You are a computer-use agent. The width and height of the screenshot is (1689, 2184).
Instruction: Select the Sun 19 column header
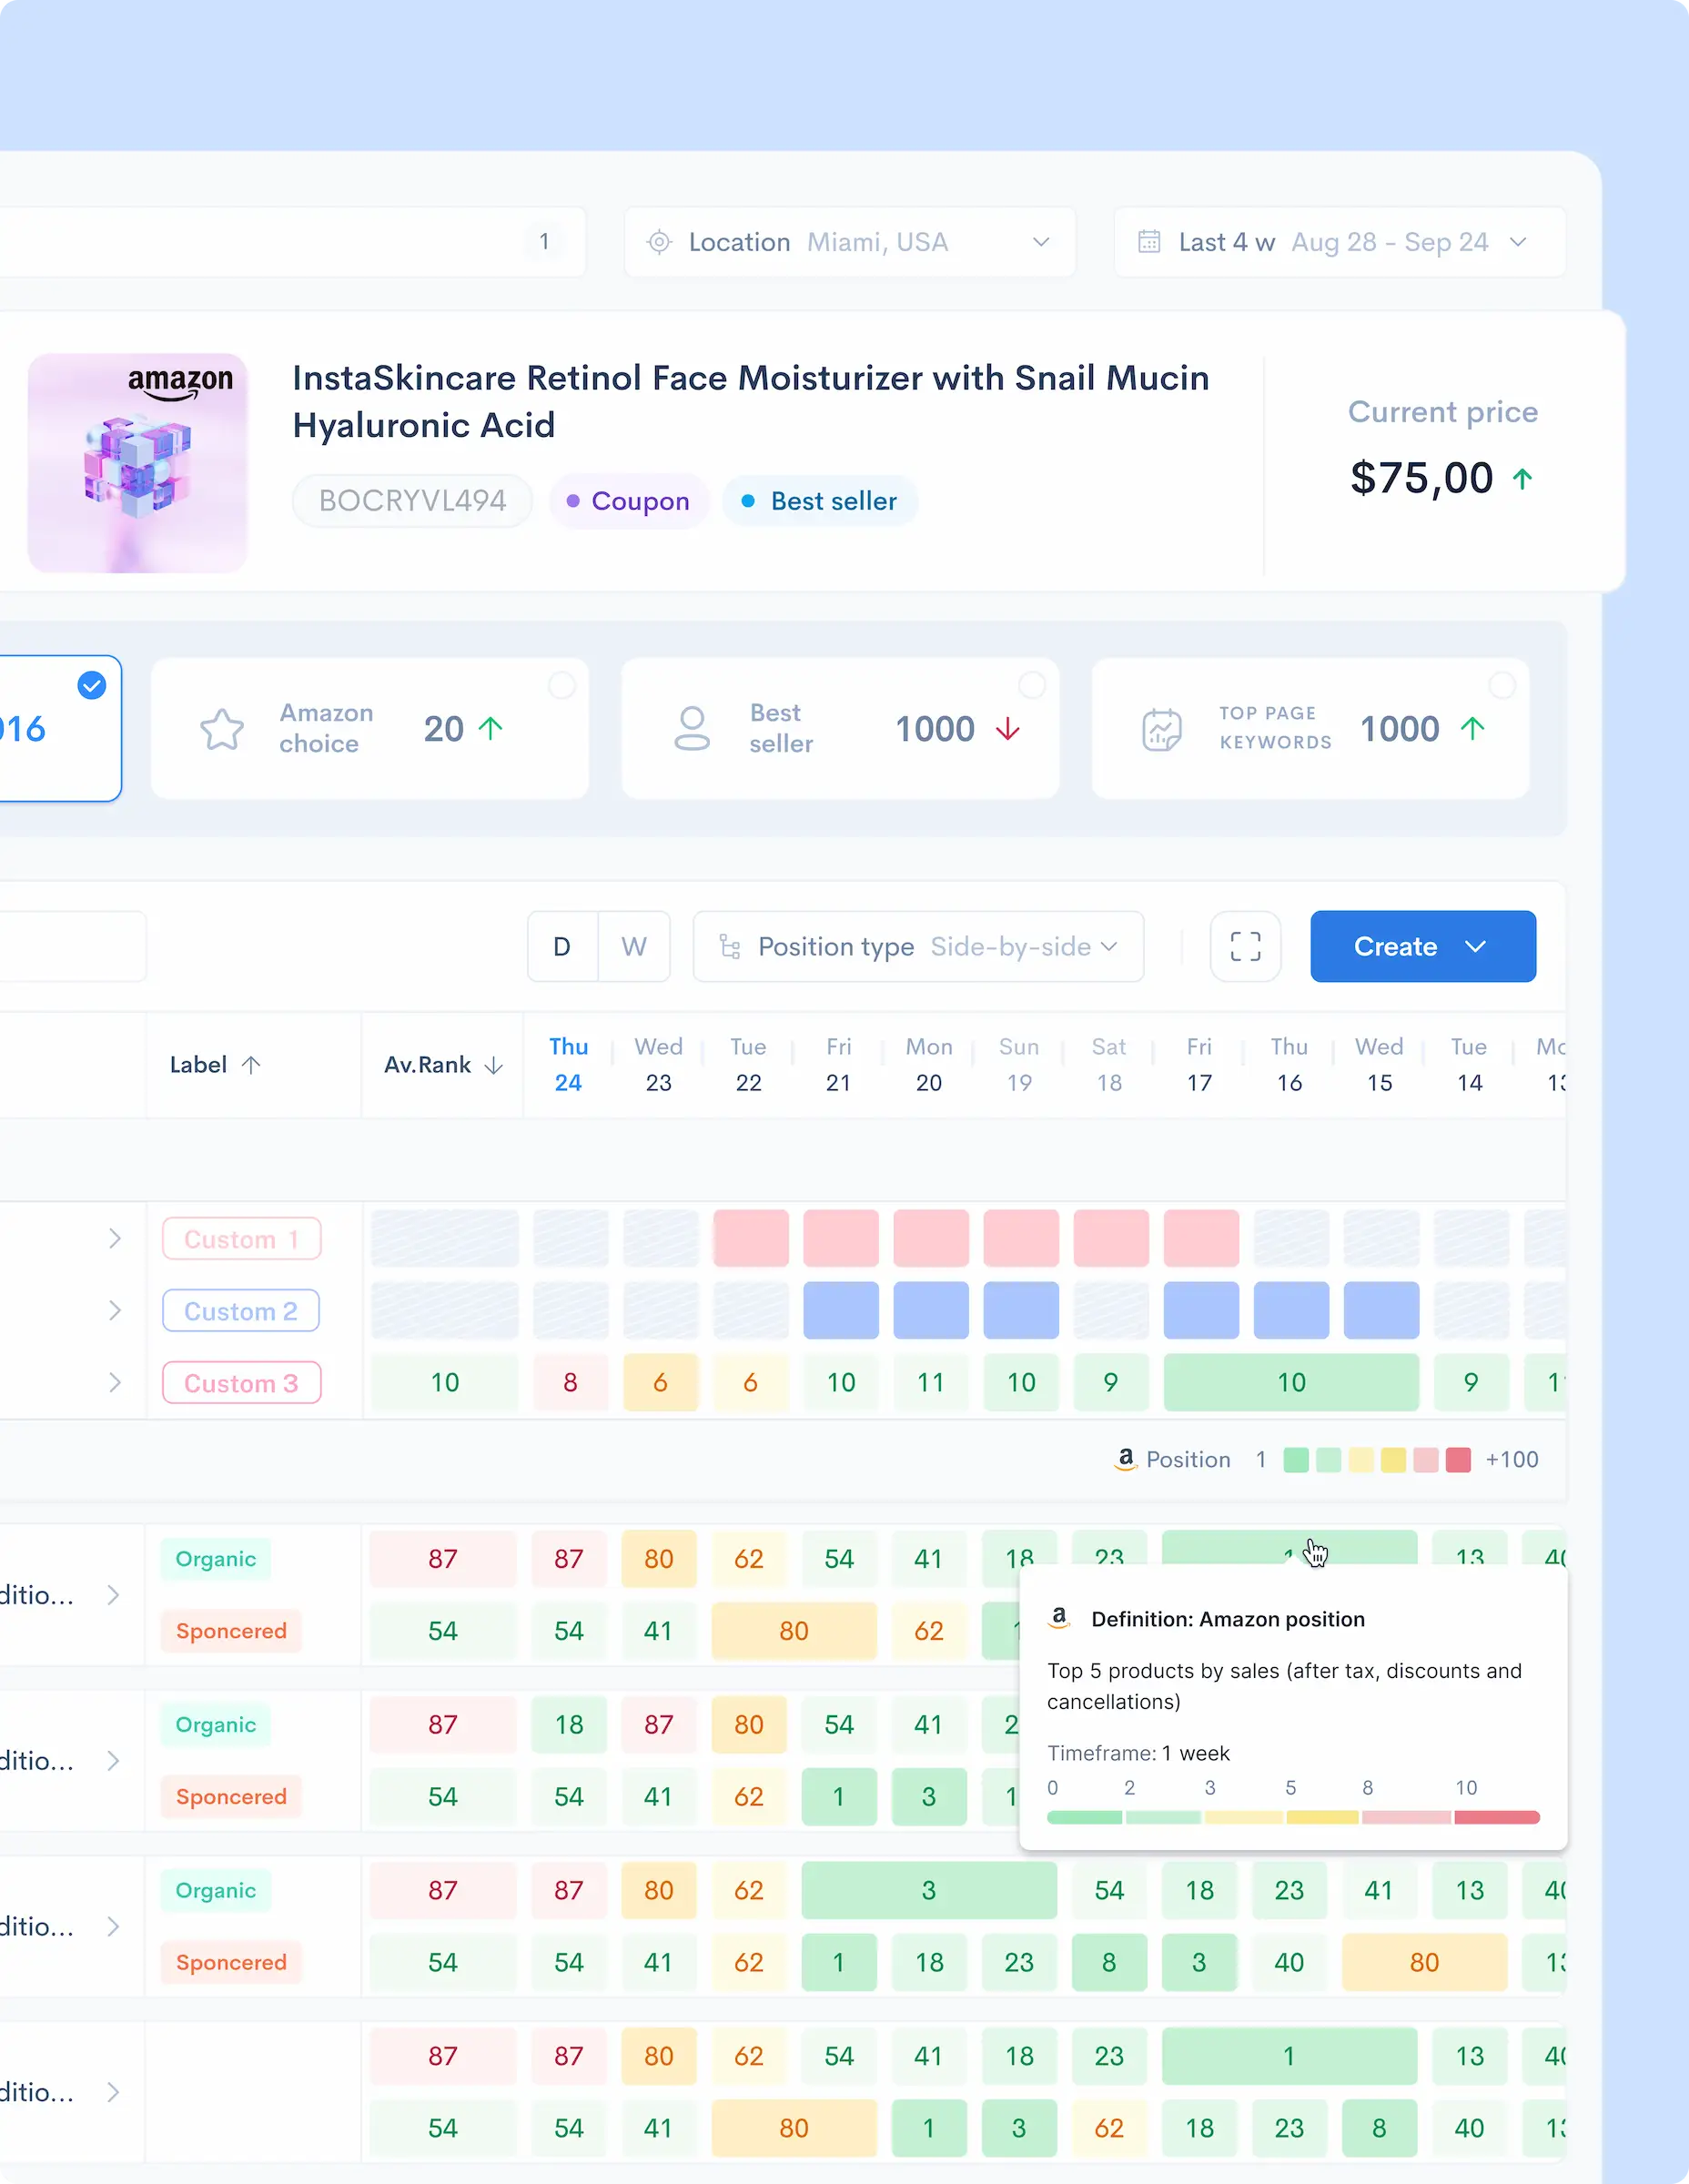1019,1065
